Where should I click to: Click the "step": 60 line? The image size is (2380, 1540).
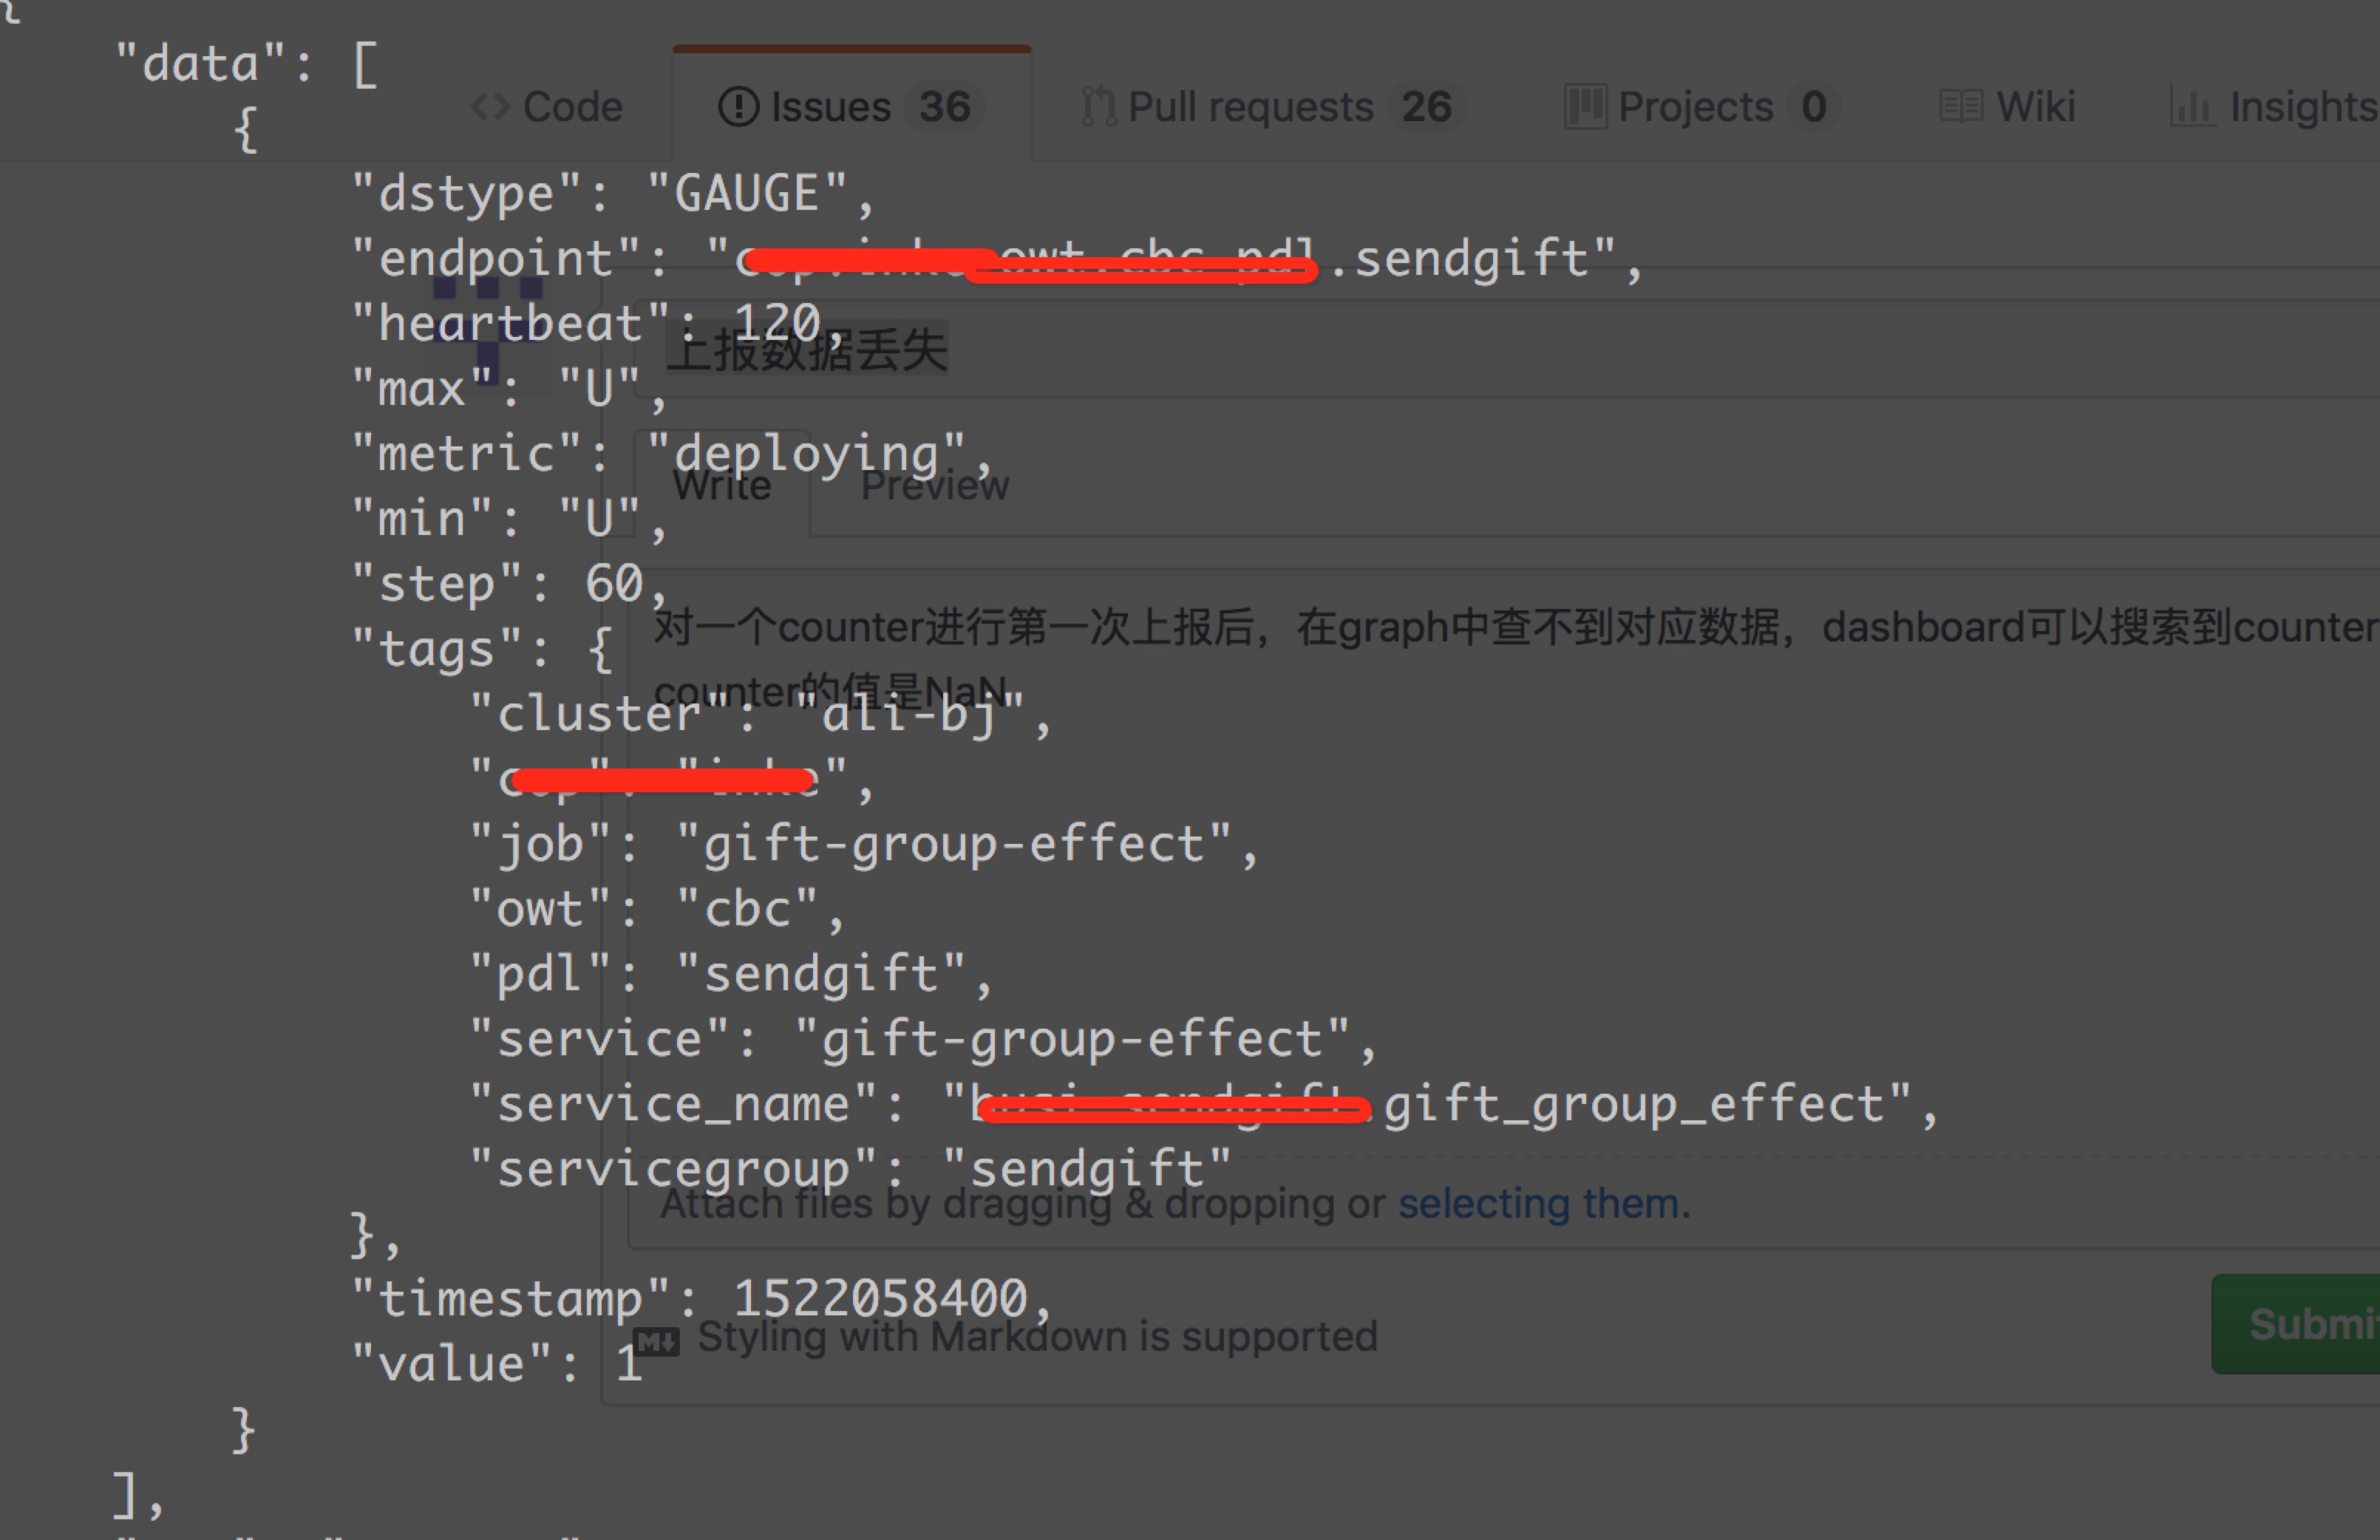(x=509, y=585)
